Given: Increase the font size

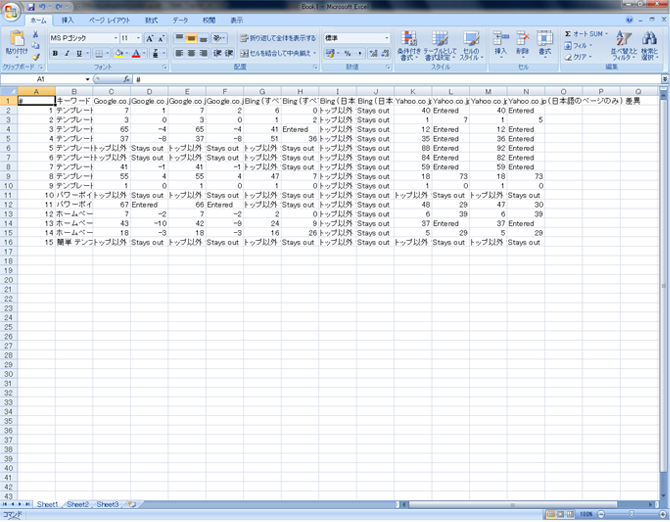Looking at the screenshot, I should coord(150,38).
